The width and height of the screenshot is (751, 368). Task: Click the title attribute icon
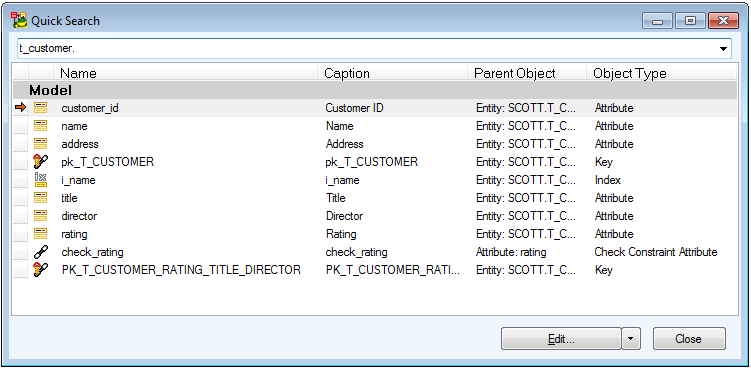[x=41, y=198]
